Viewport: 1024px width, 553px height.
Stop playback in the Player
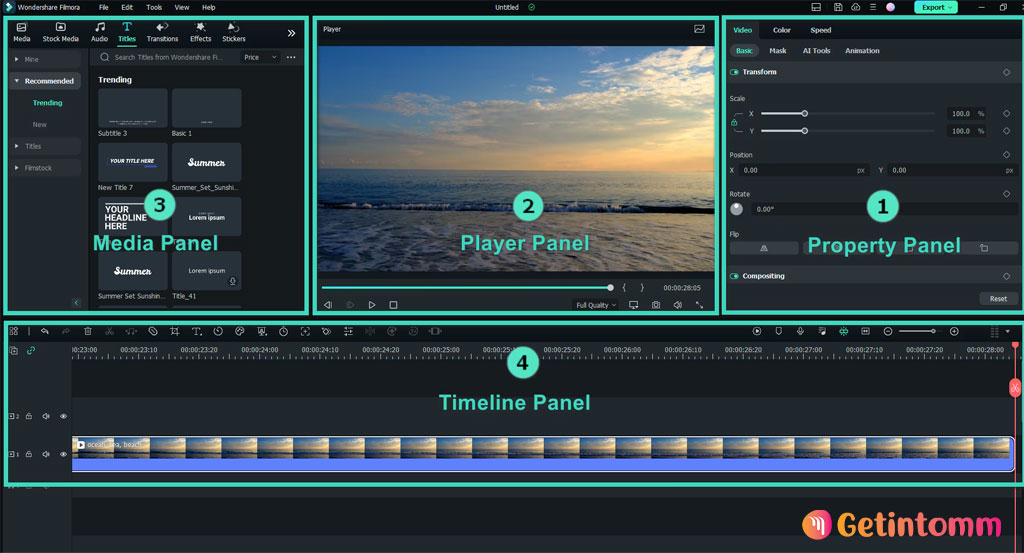[393, 305]
